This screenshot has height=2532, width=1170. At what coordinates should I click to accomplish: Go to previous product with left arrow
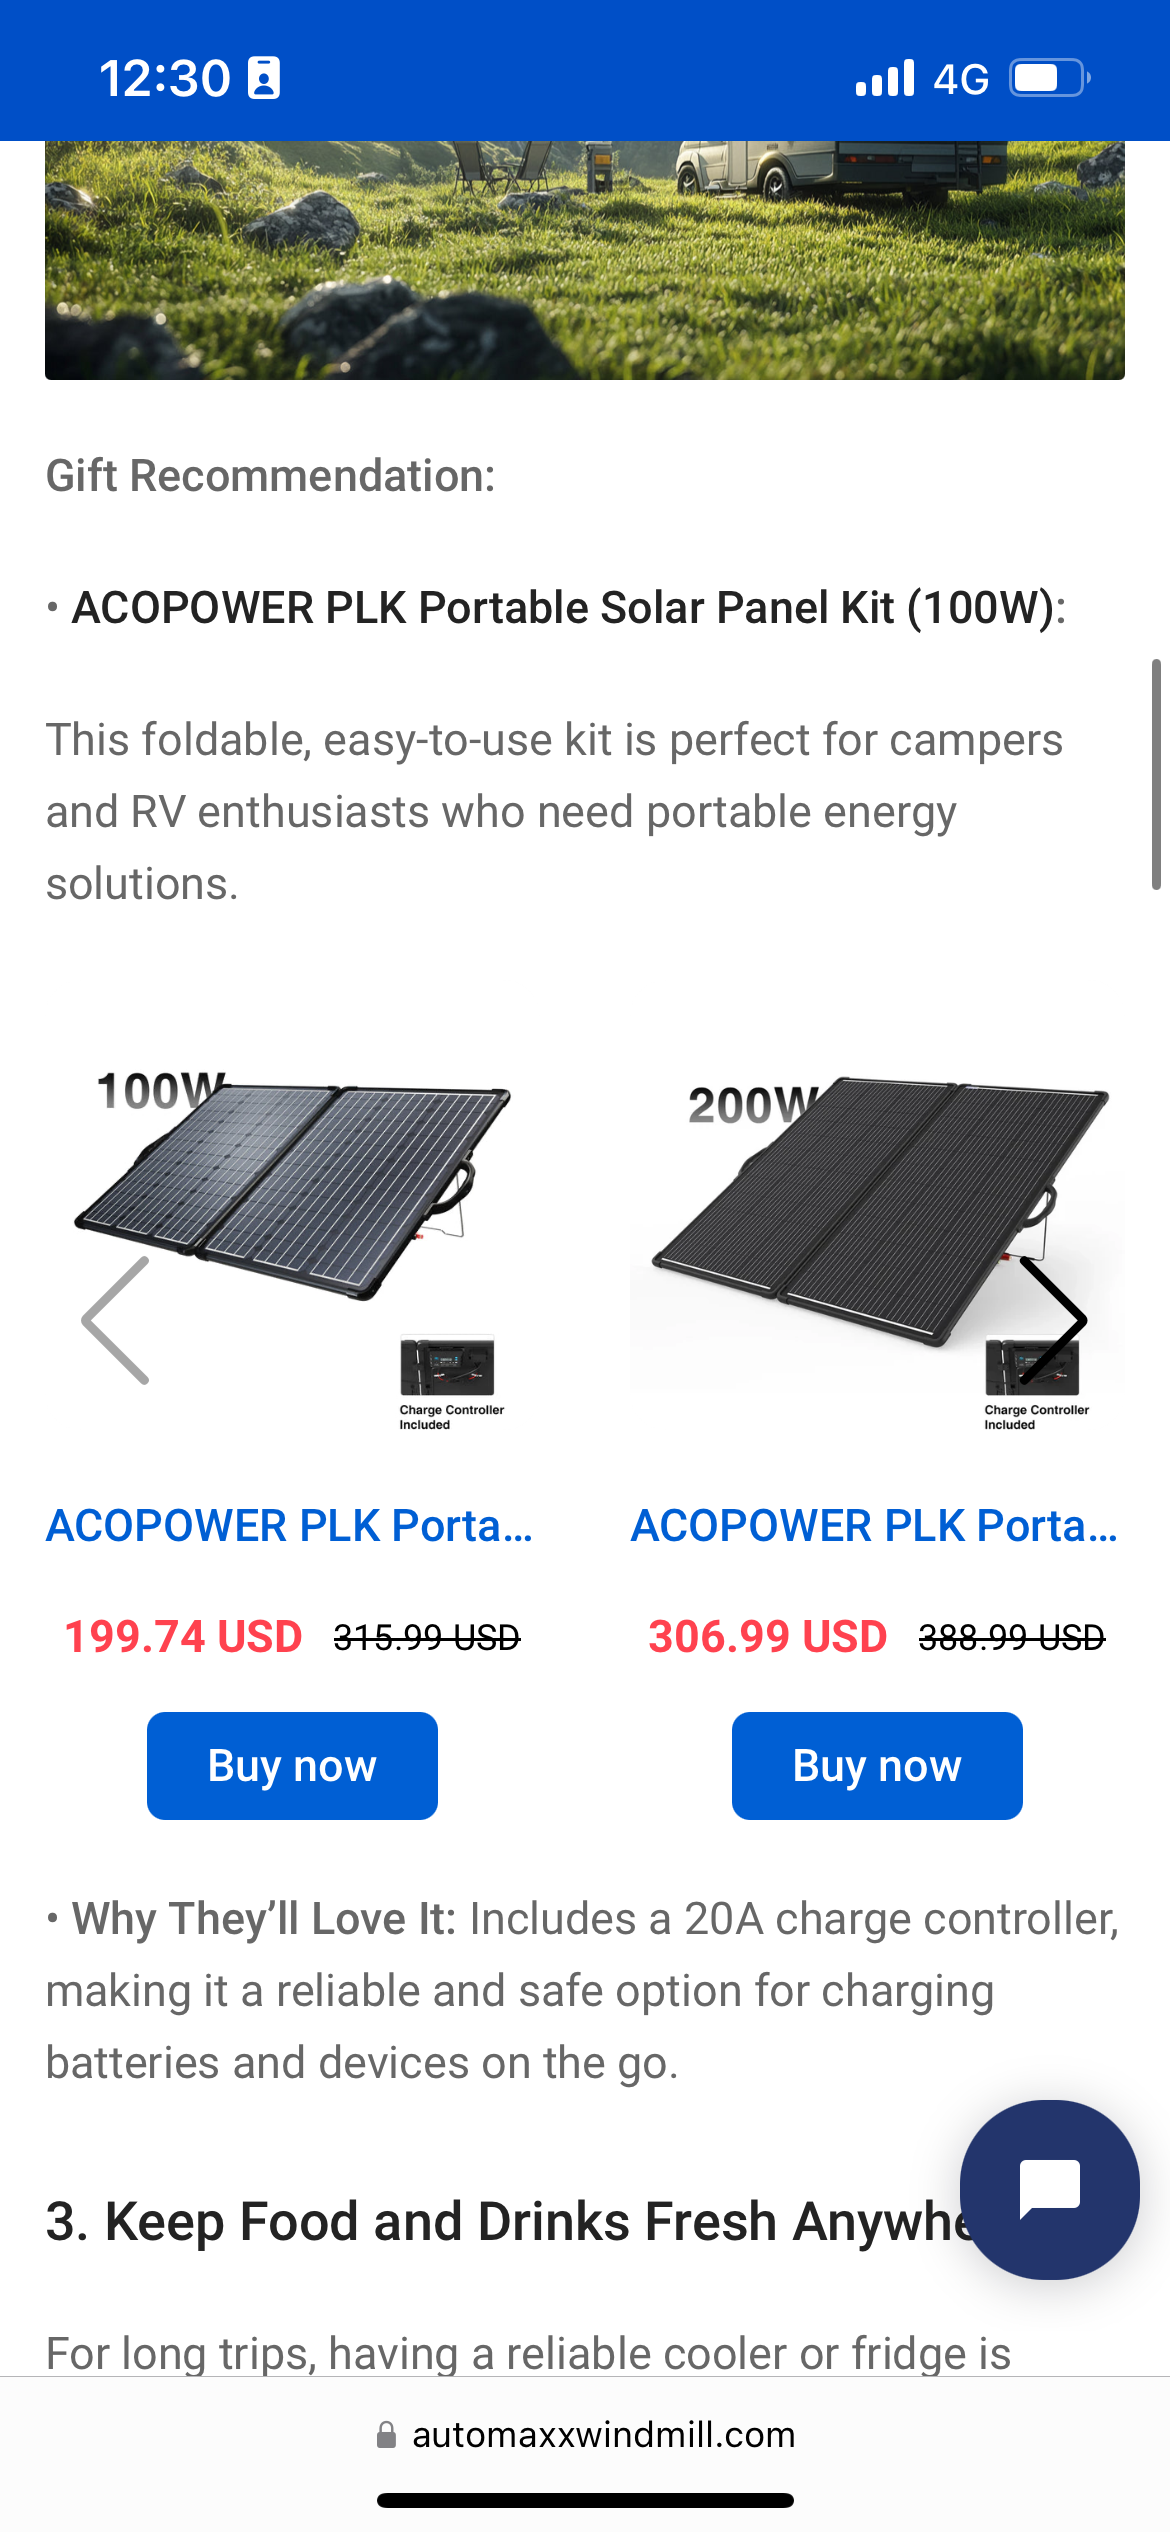point(116,1320)
